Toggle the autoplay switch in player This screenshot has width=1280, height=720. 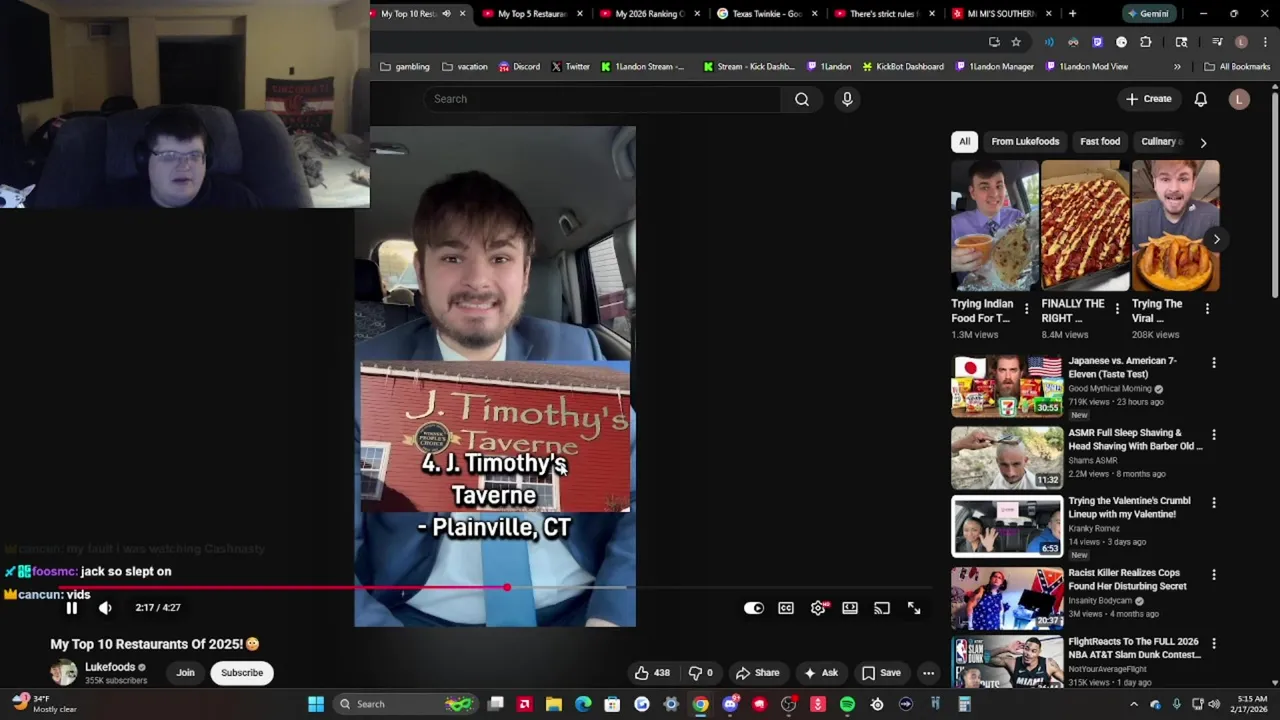(x=754, y=608)
